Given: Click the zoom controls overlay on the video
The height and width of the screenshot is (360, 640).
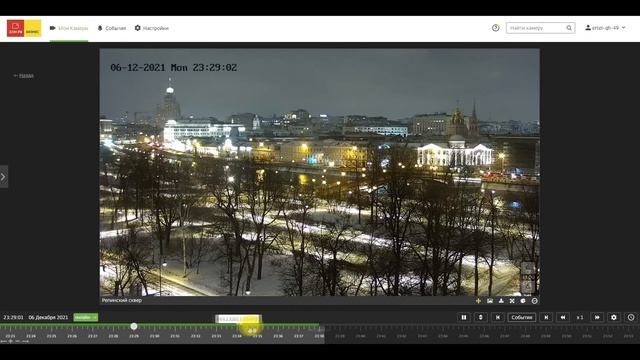Looking at the screenshot, I should point(528,278).
